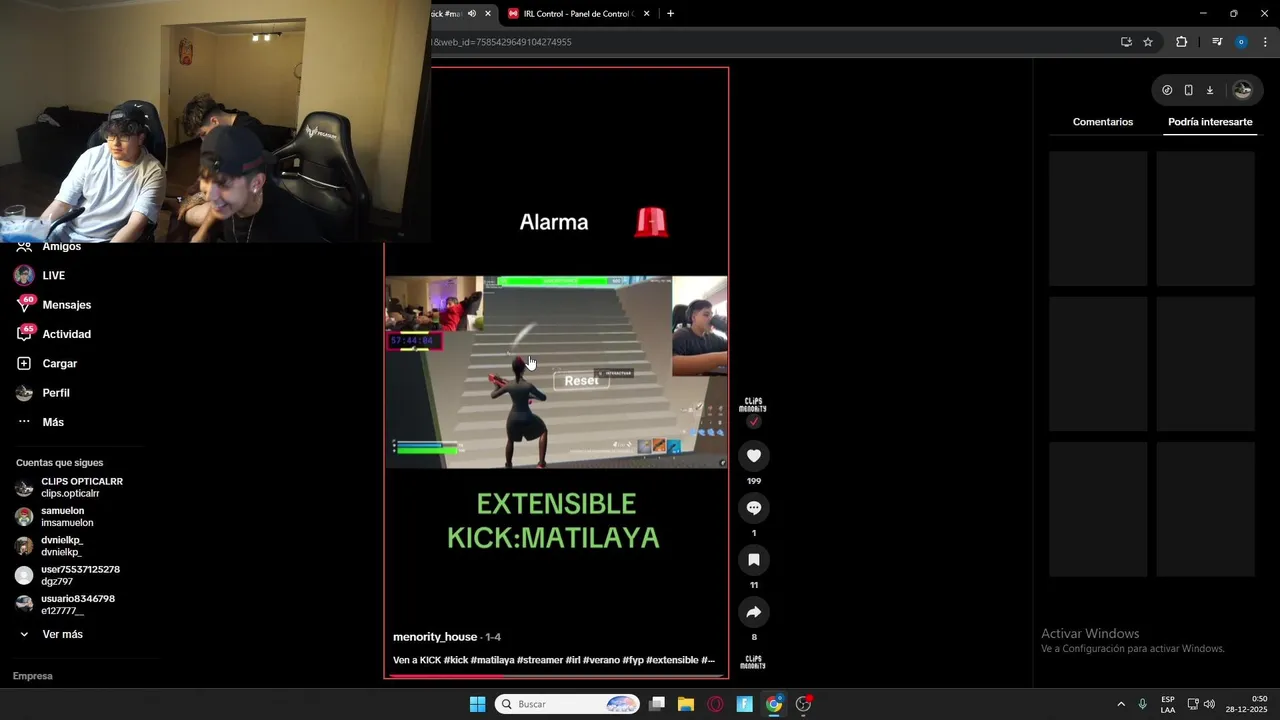The height and width of the screenshot is (720, 1280).
Task: Open ESP LAA language selector
Action: 1168,704
